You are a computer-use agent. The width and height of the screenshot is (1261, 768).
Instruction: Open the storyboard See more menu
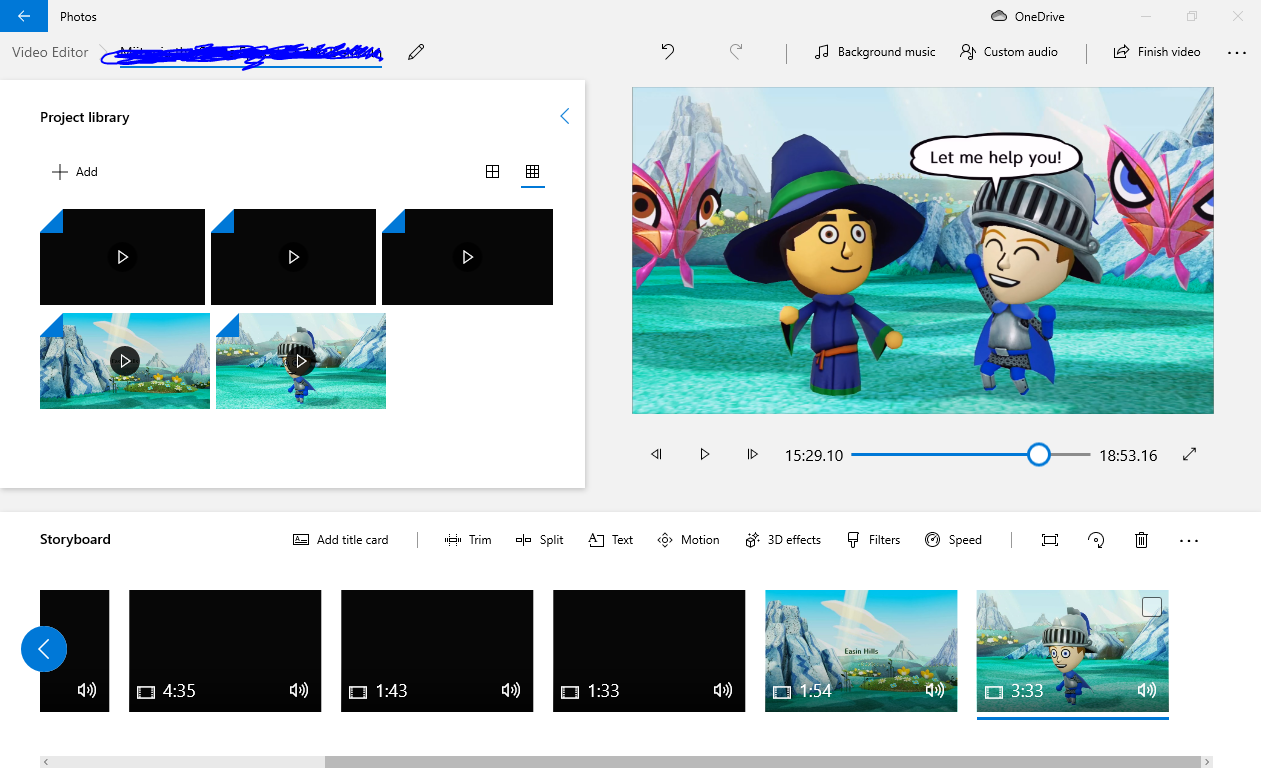coord(1188,540)
